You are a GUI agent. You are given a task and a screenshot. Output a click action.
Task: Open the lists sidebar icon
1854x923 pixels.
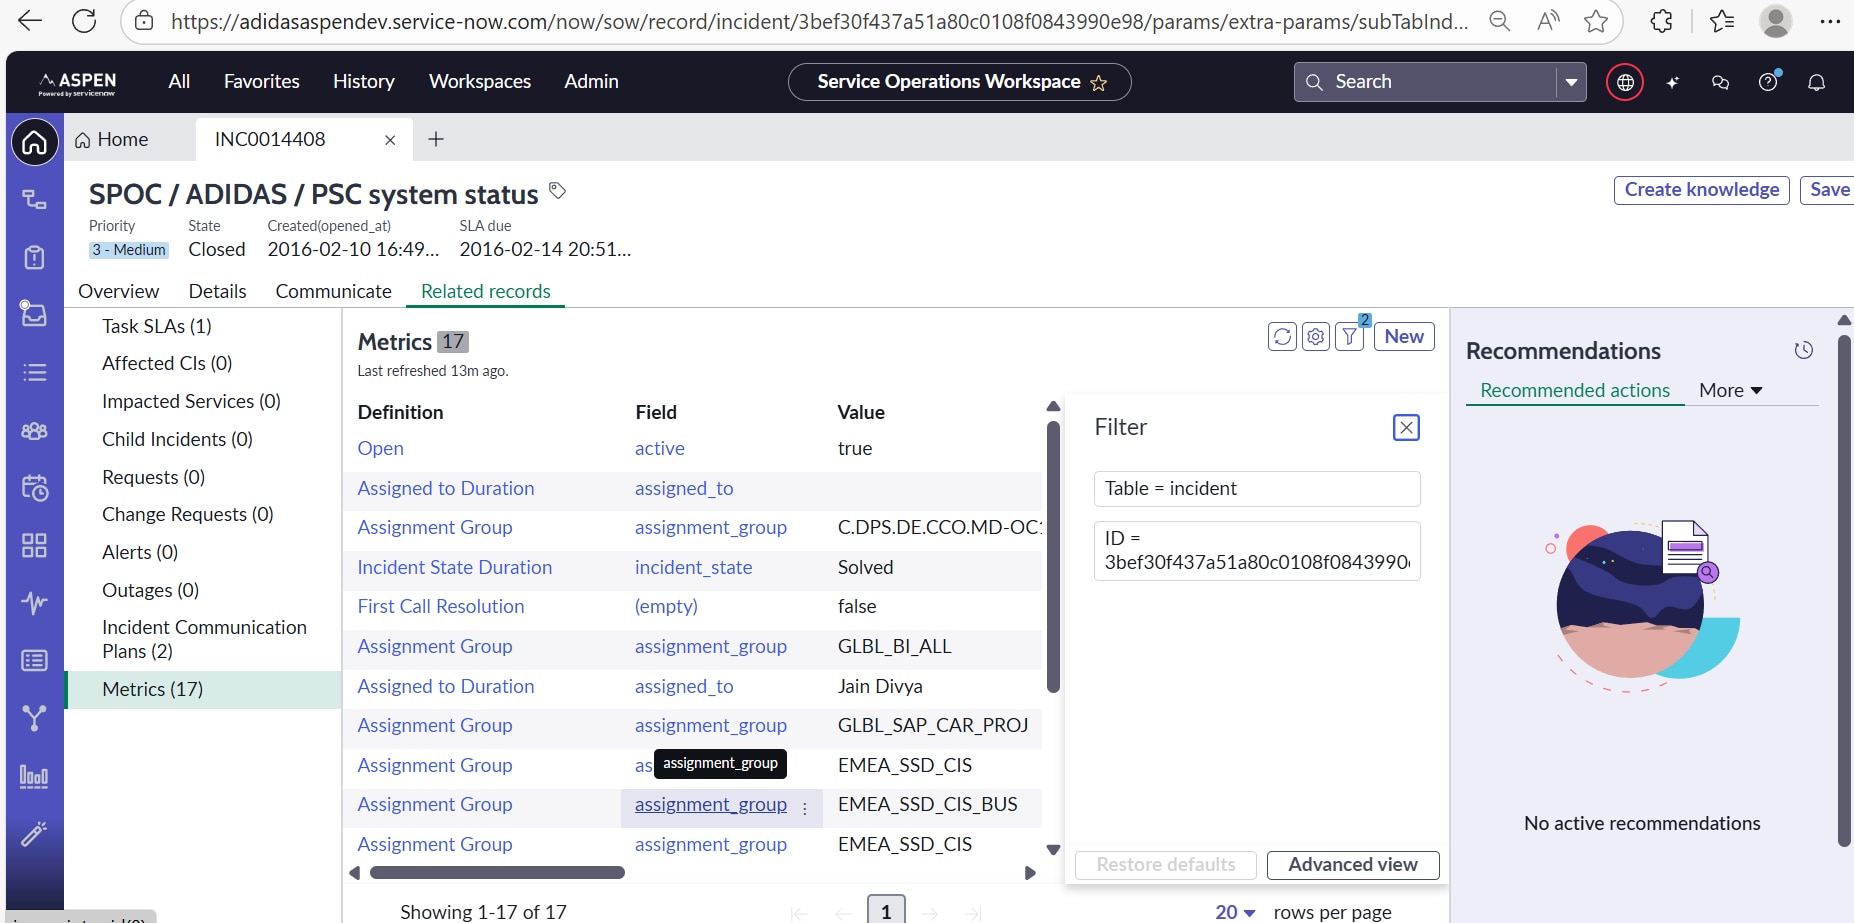pos(34,372)
